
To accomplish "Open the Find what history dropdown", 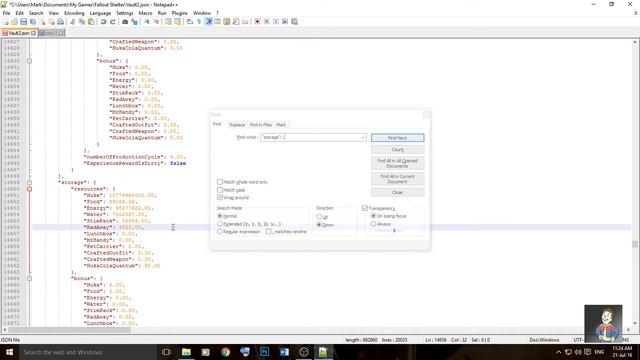I will (362, 138).
